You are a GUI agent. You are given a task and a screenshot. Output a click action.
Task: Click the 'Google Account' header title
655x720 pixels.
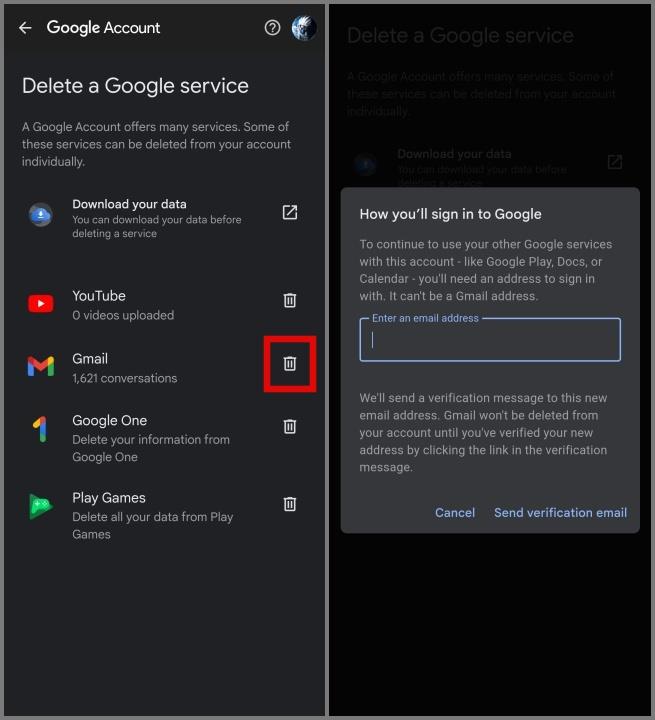pos(103,28)
